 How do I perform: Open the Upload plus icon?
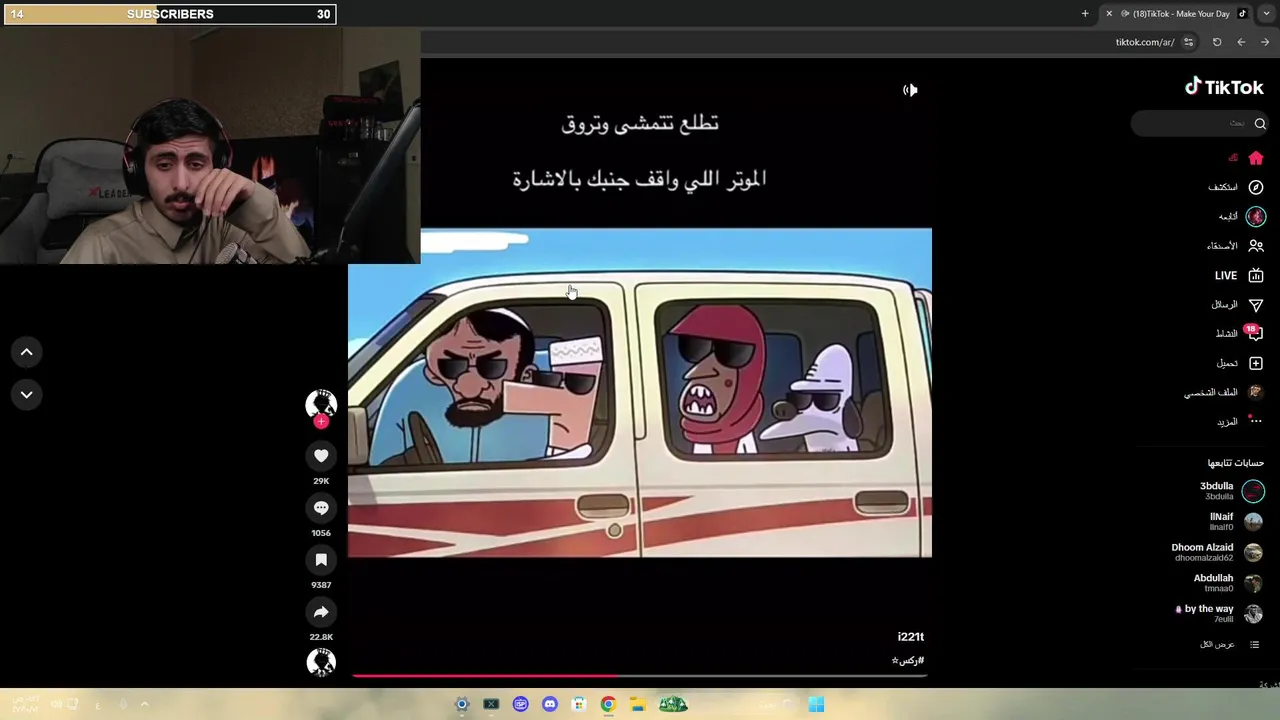pos(1256,363)
